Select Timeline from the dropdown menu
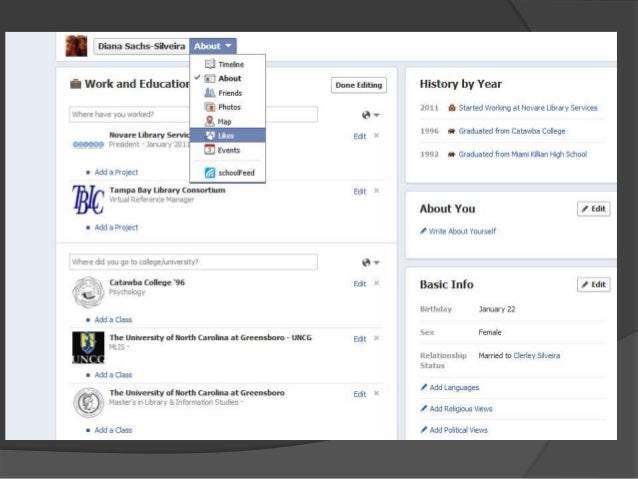The width and height of the screenshot is (638, 479). pos(227,64)
